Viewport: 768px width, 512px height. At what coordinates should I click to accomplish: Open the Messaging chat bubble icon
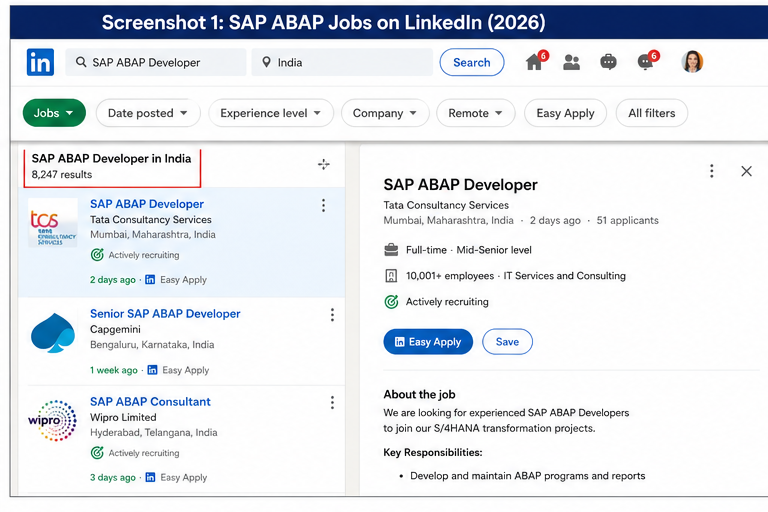[x=648, y=62]
